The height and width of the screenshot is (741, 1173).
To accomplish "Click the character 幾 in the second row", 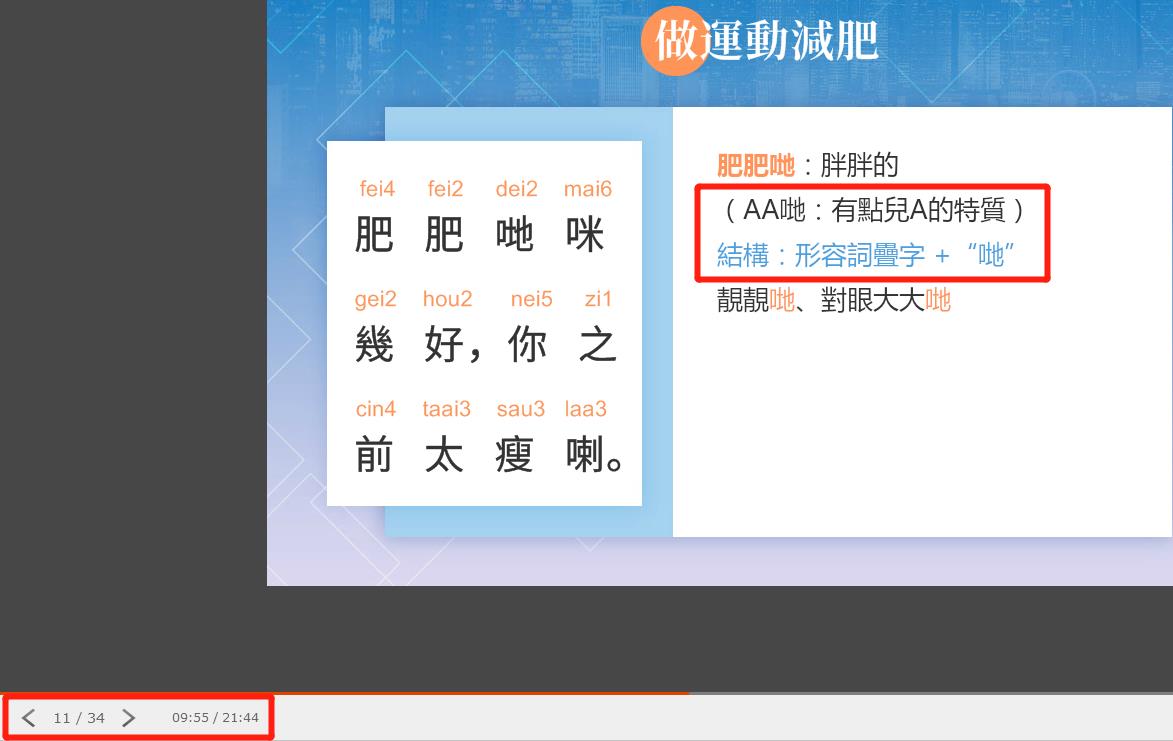I will [375, 346].
